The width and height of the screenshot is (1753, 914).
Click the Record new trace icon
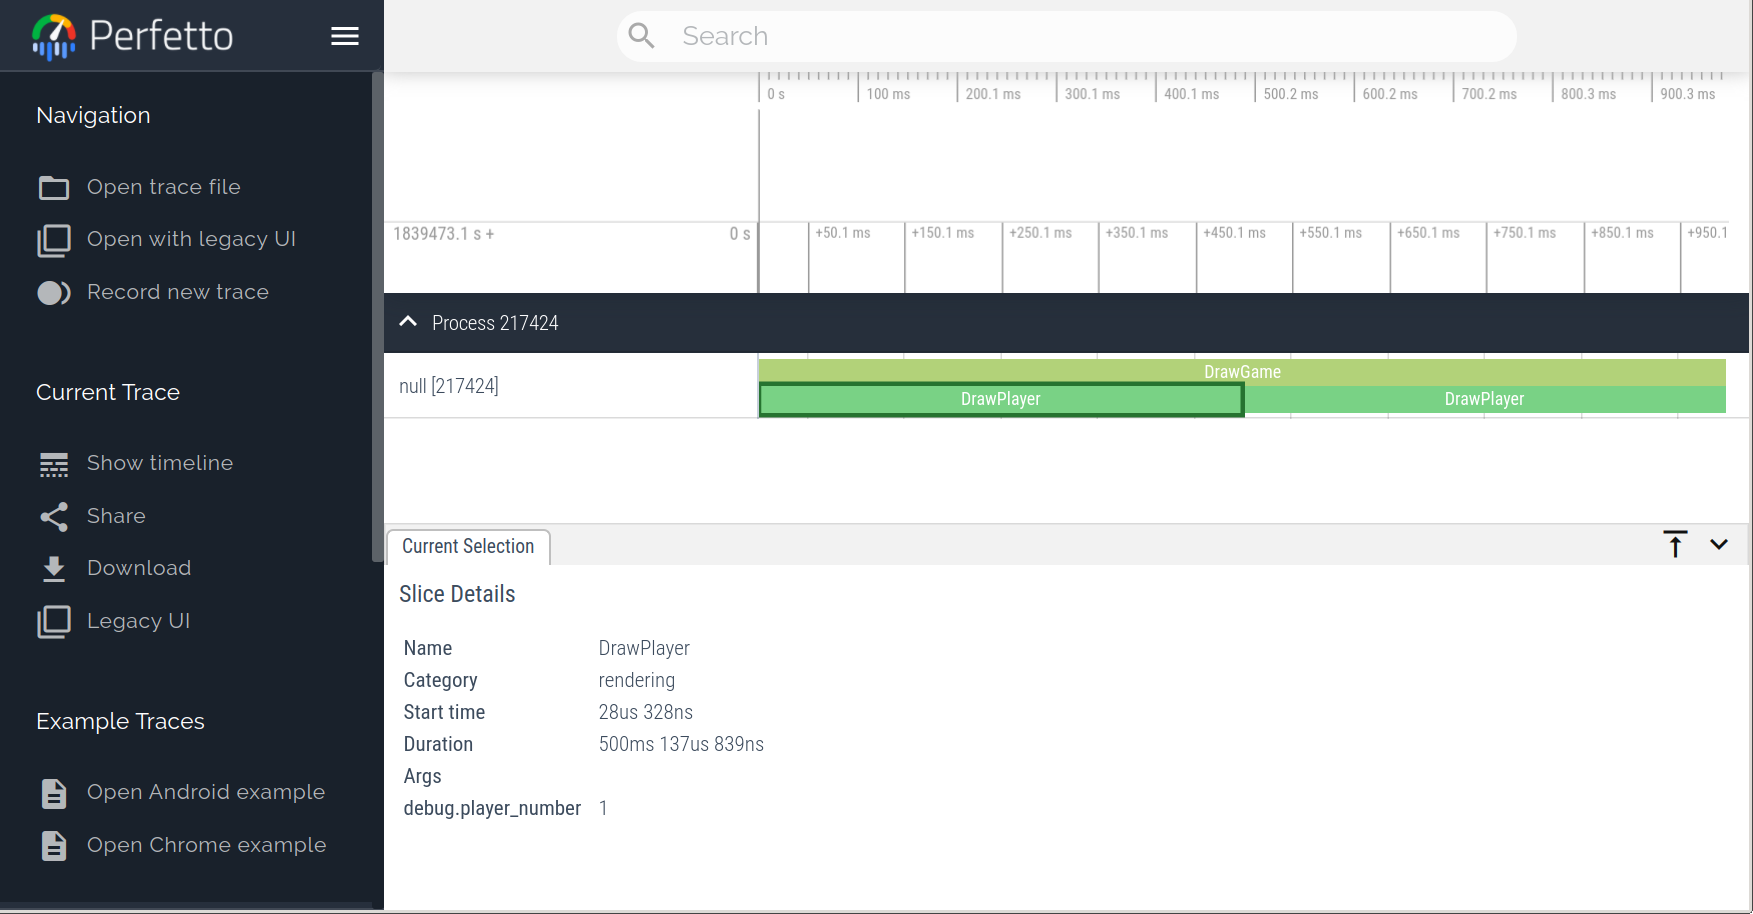[x=52, y=292]
